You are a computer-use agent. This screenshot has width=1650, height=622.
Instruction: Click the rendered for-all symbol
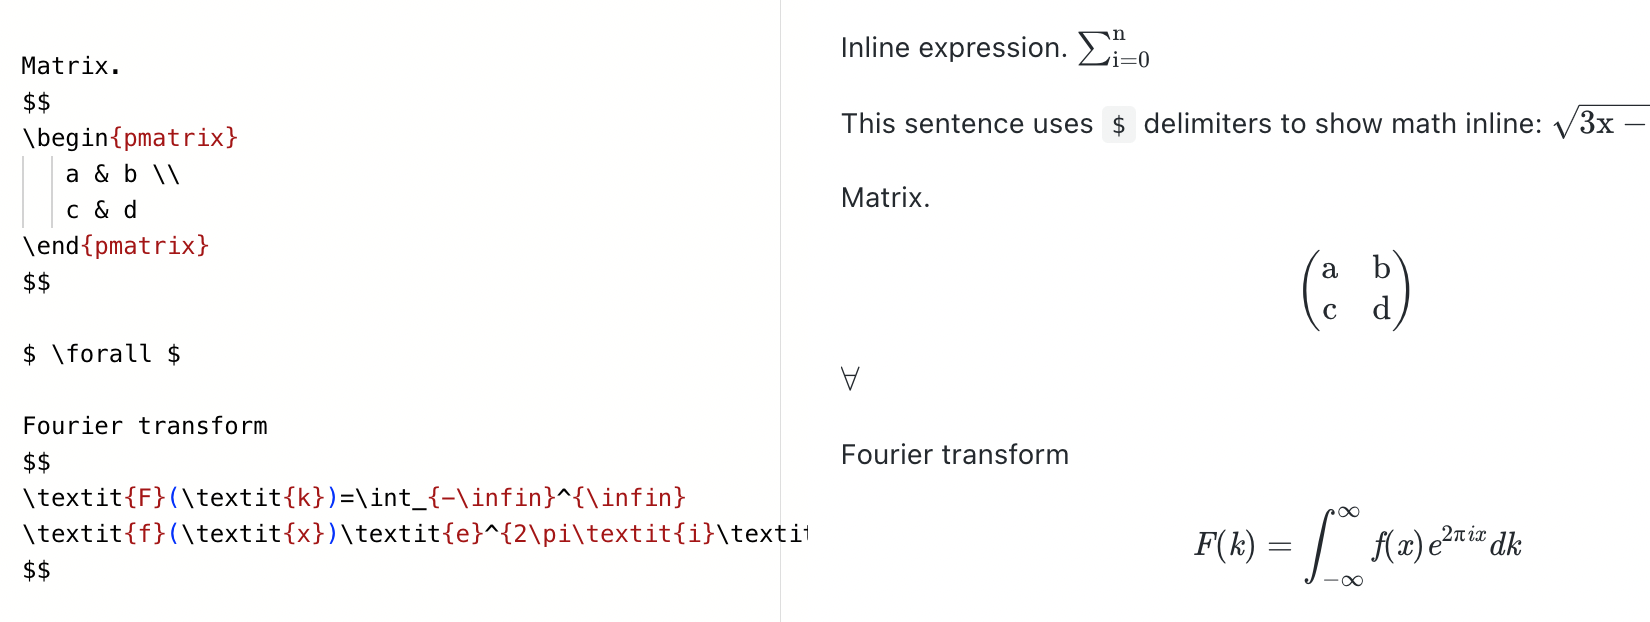tap(850, 379)
